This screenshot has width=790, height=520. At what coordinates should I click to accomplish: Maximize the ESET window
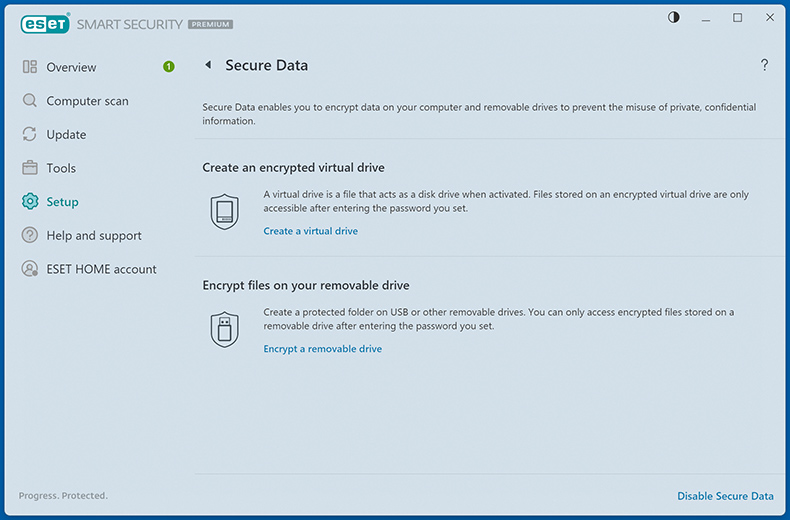(738, 18)
